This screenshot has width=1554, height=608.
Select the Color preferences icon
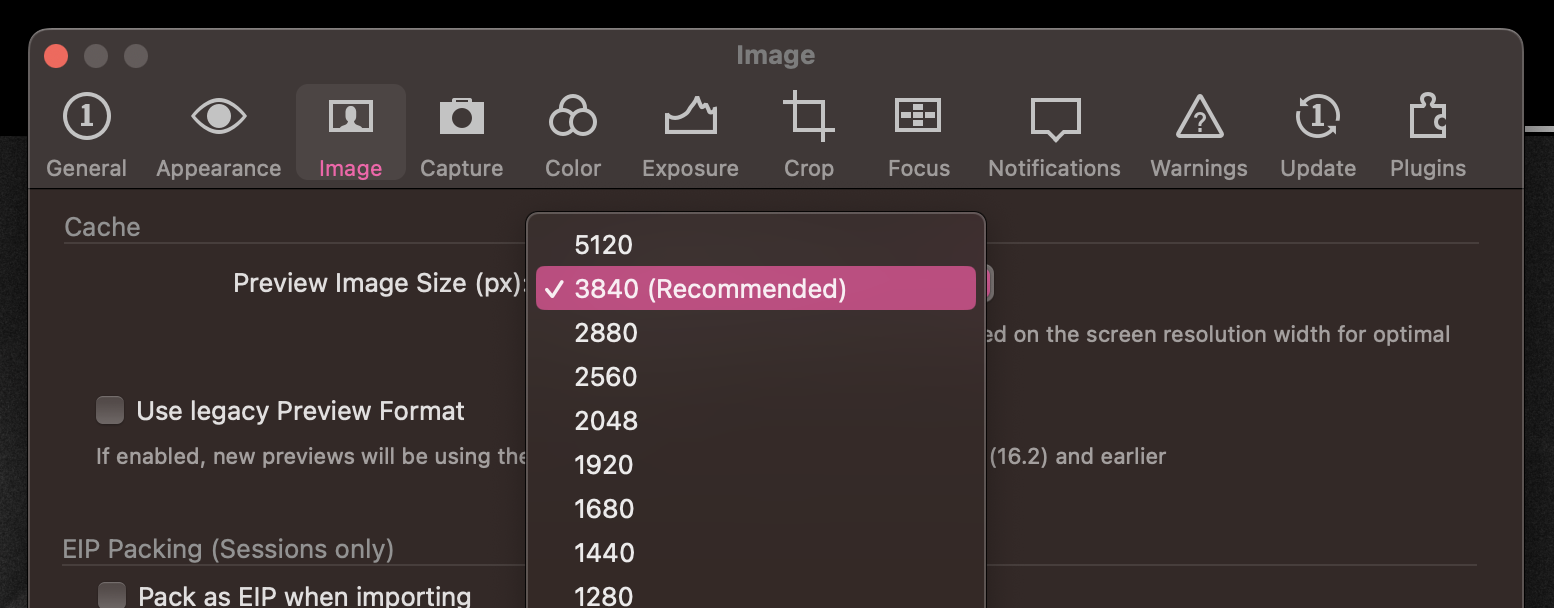click(573, 135)
